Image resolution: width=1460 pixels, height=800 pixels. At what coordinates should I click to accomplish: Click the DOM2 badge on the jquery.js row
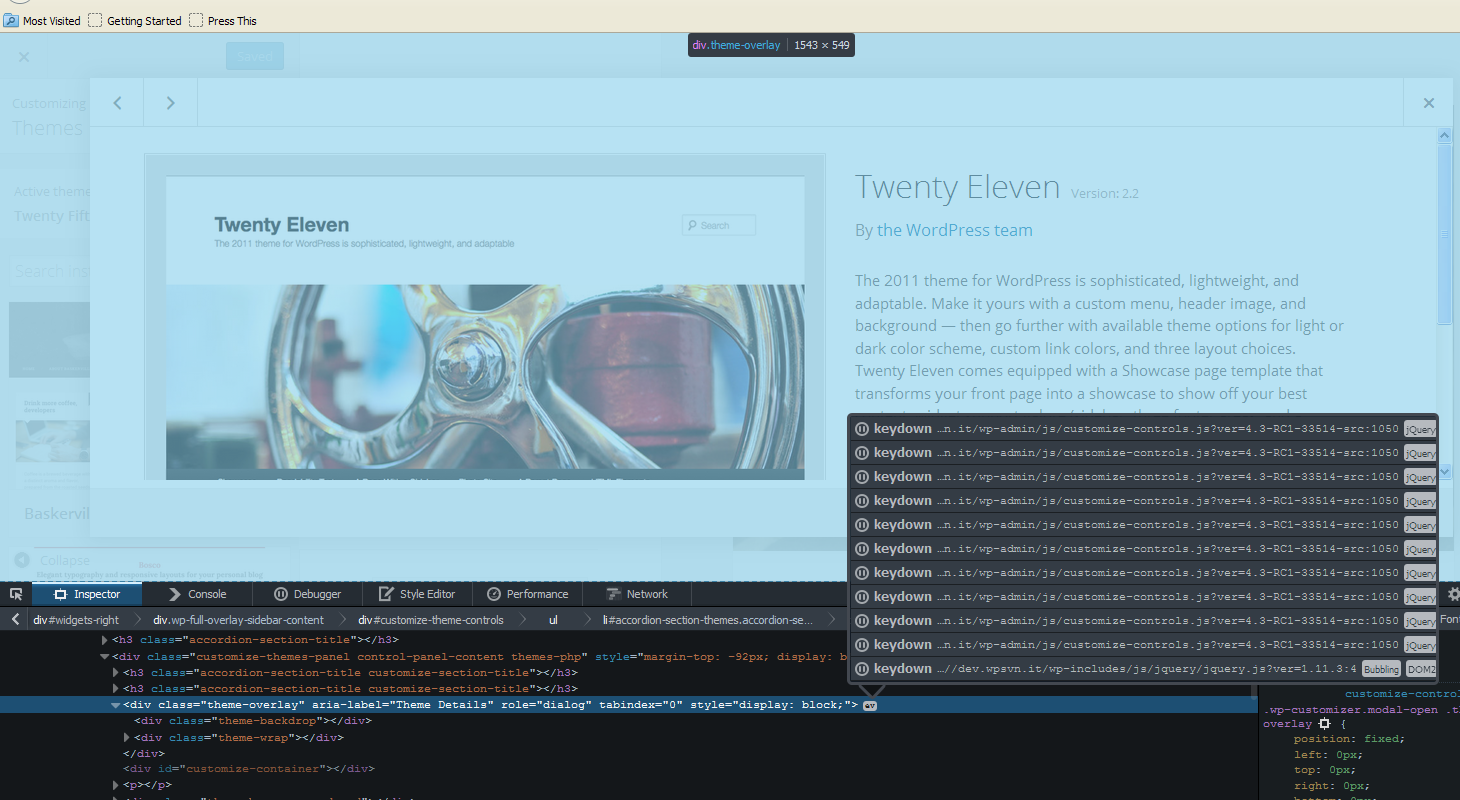point(1420,669)
